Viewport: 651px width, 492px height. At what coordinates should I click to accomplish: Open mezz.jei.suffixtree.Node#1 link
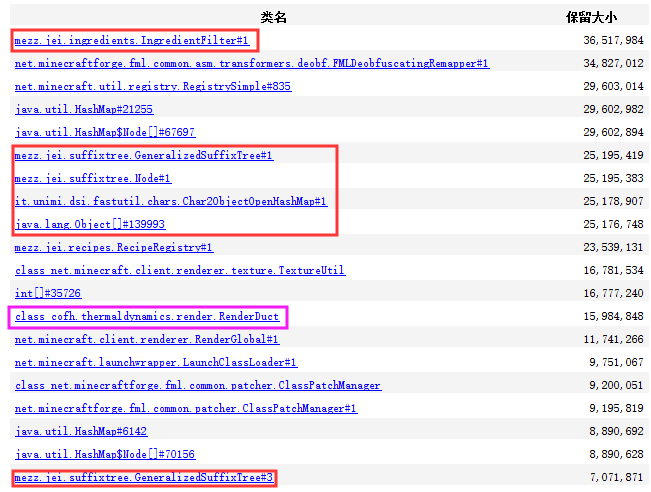[x=93, y=179]
